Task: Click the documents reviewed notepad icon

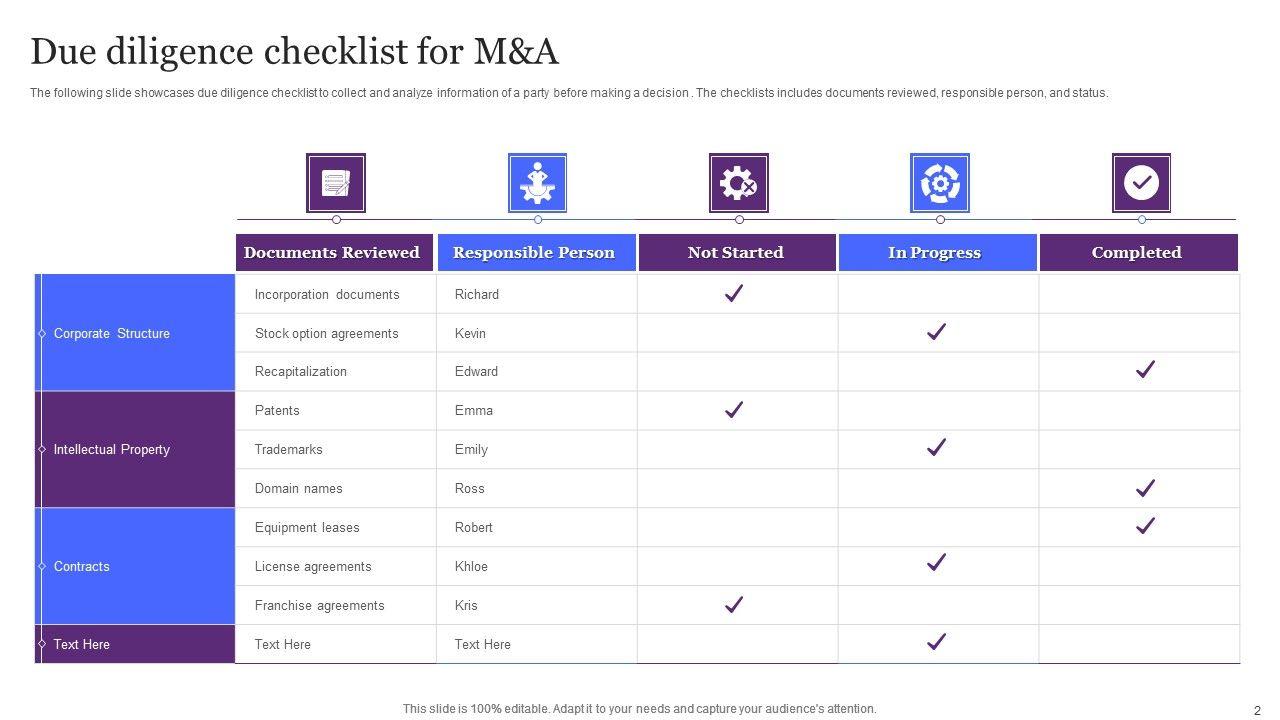Action: (x=336, y=183)
